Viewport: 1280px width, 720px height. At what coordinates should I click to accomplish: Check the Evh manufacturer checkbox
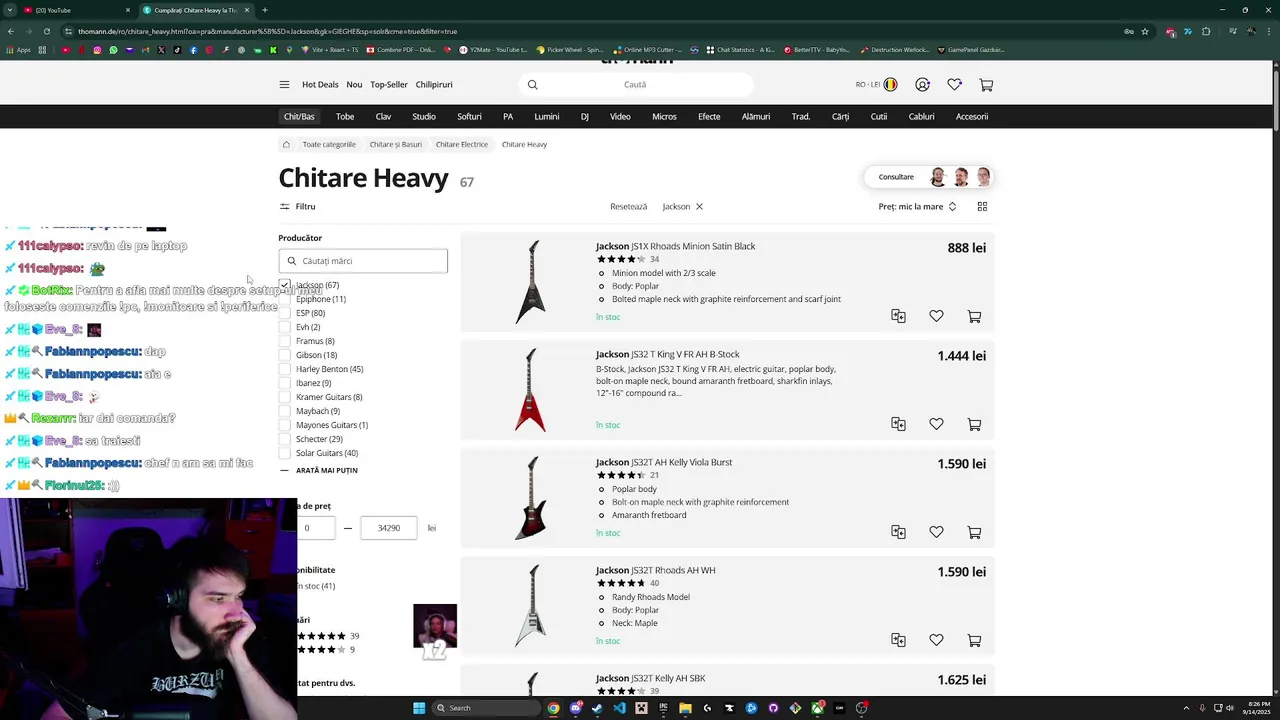pyautogui.click(x=285, y=327)
